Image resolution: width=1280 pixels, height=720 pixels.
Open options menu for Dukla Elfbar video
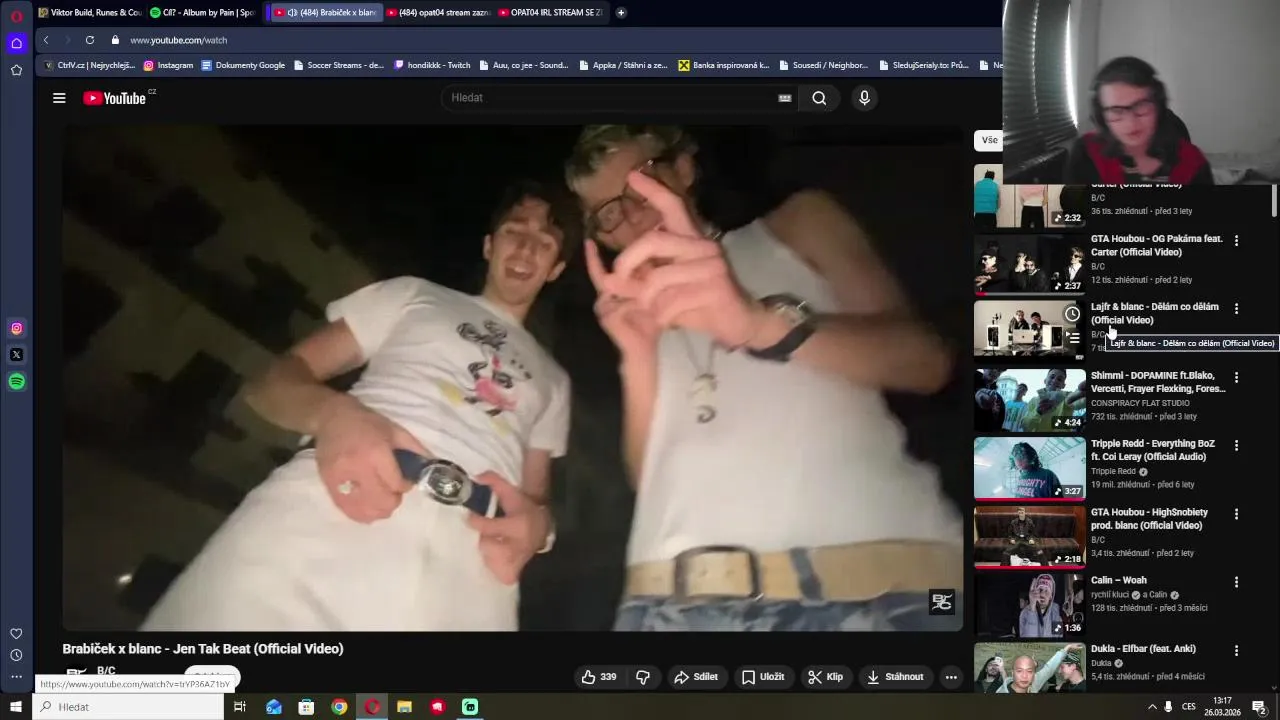pyautogui.click(x=1236, y=651)
